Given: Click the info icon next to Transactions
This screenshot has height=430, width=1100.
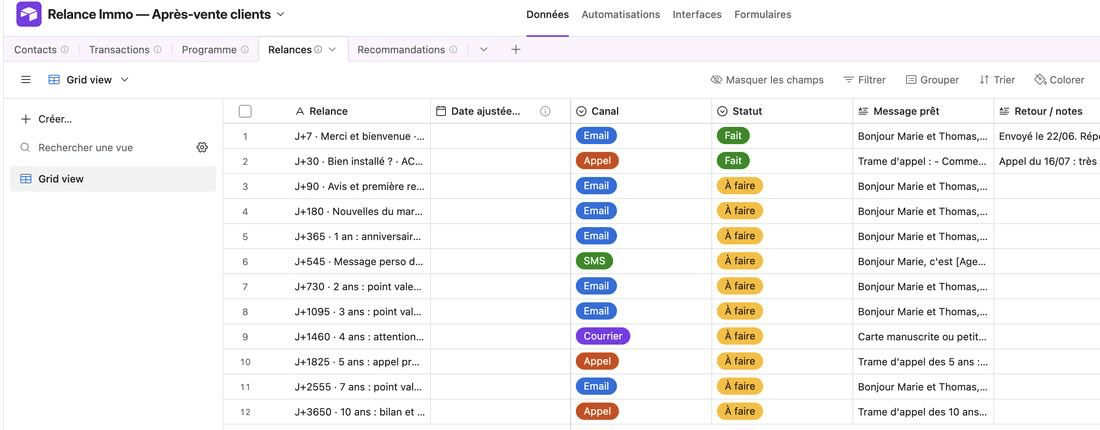Looking at the screenshot, I should coord(157,50).
